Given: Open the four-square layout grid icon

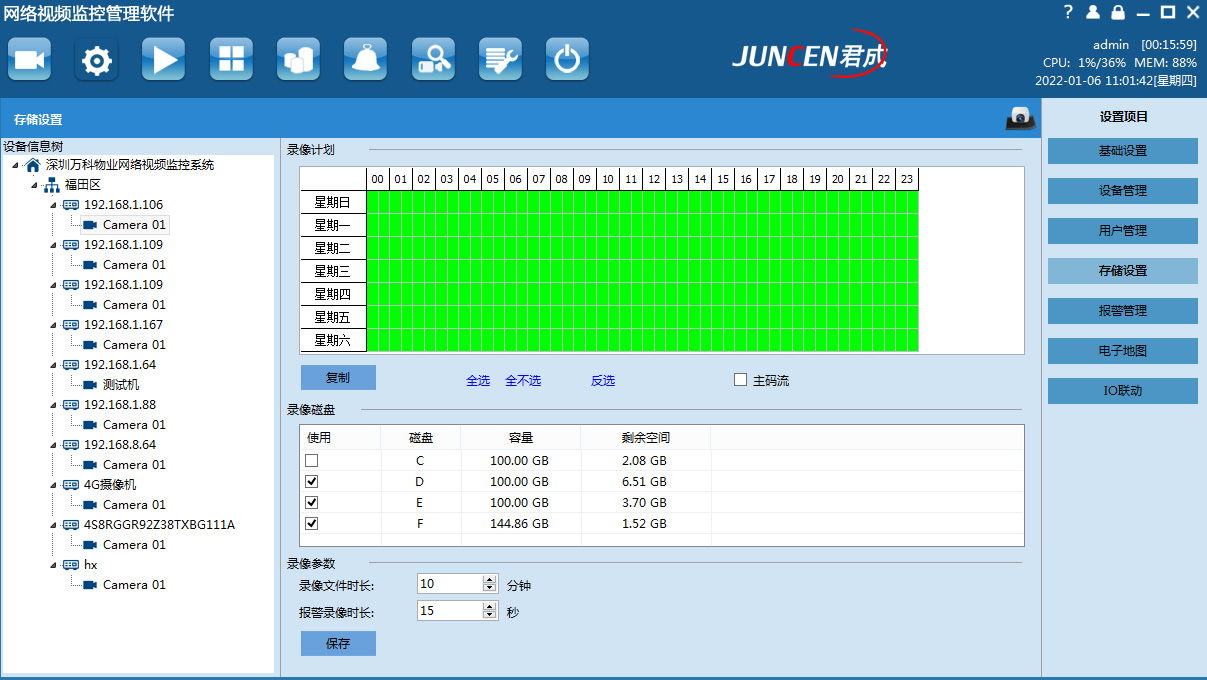Looking at the screenshot, I should pos(231,60).
